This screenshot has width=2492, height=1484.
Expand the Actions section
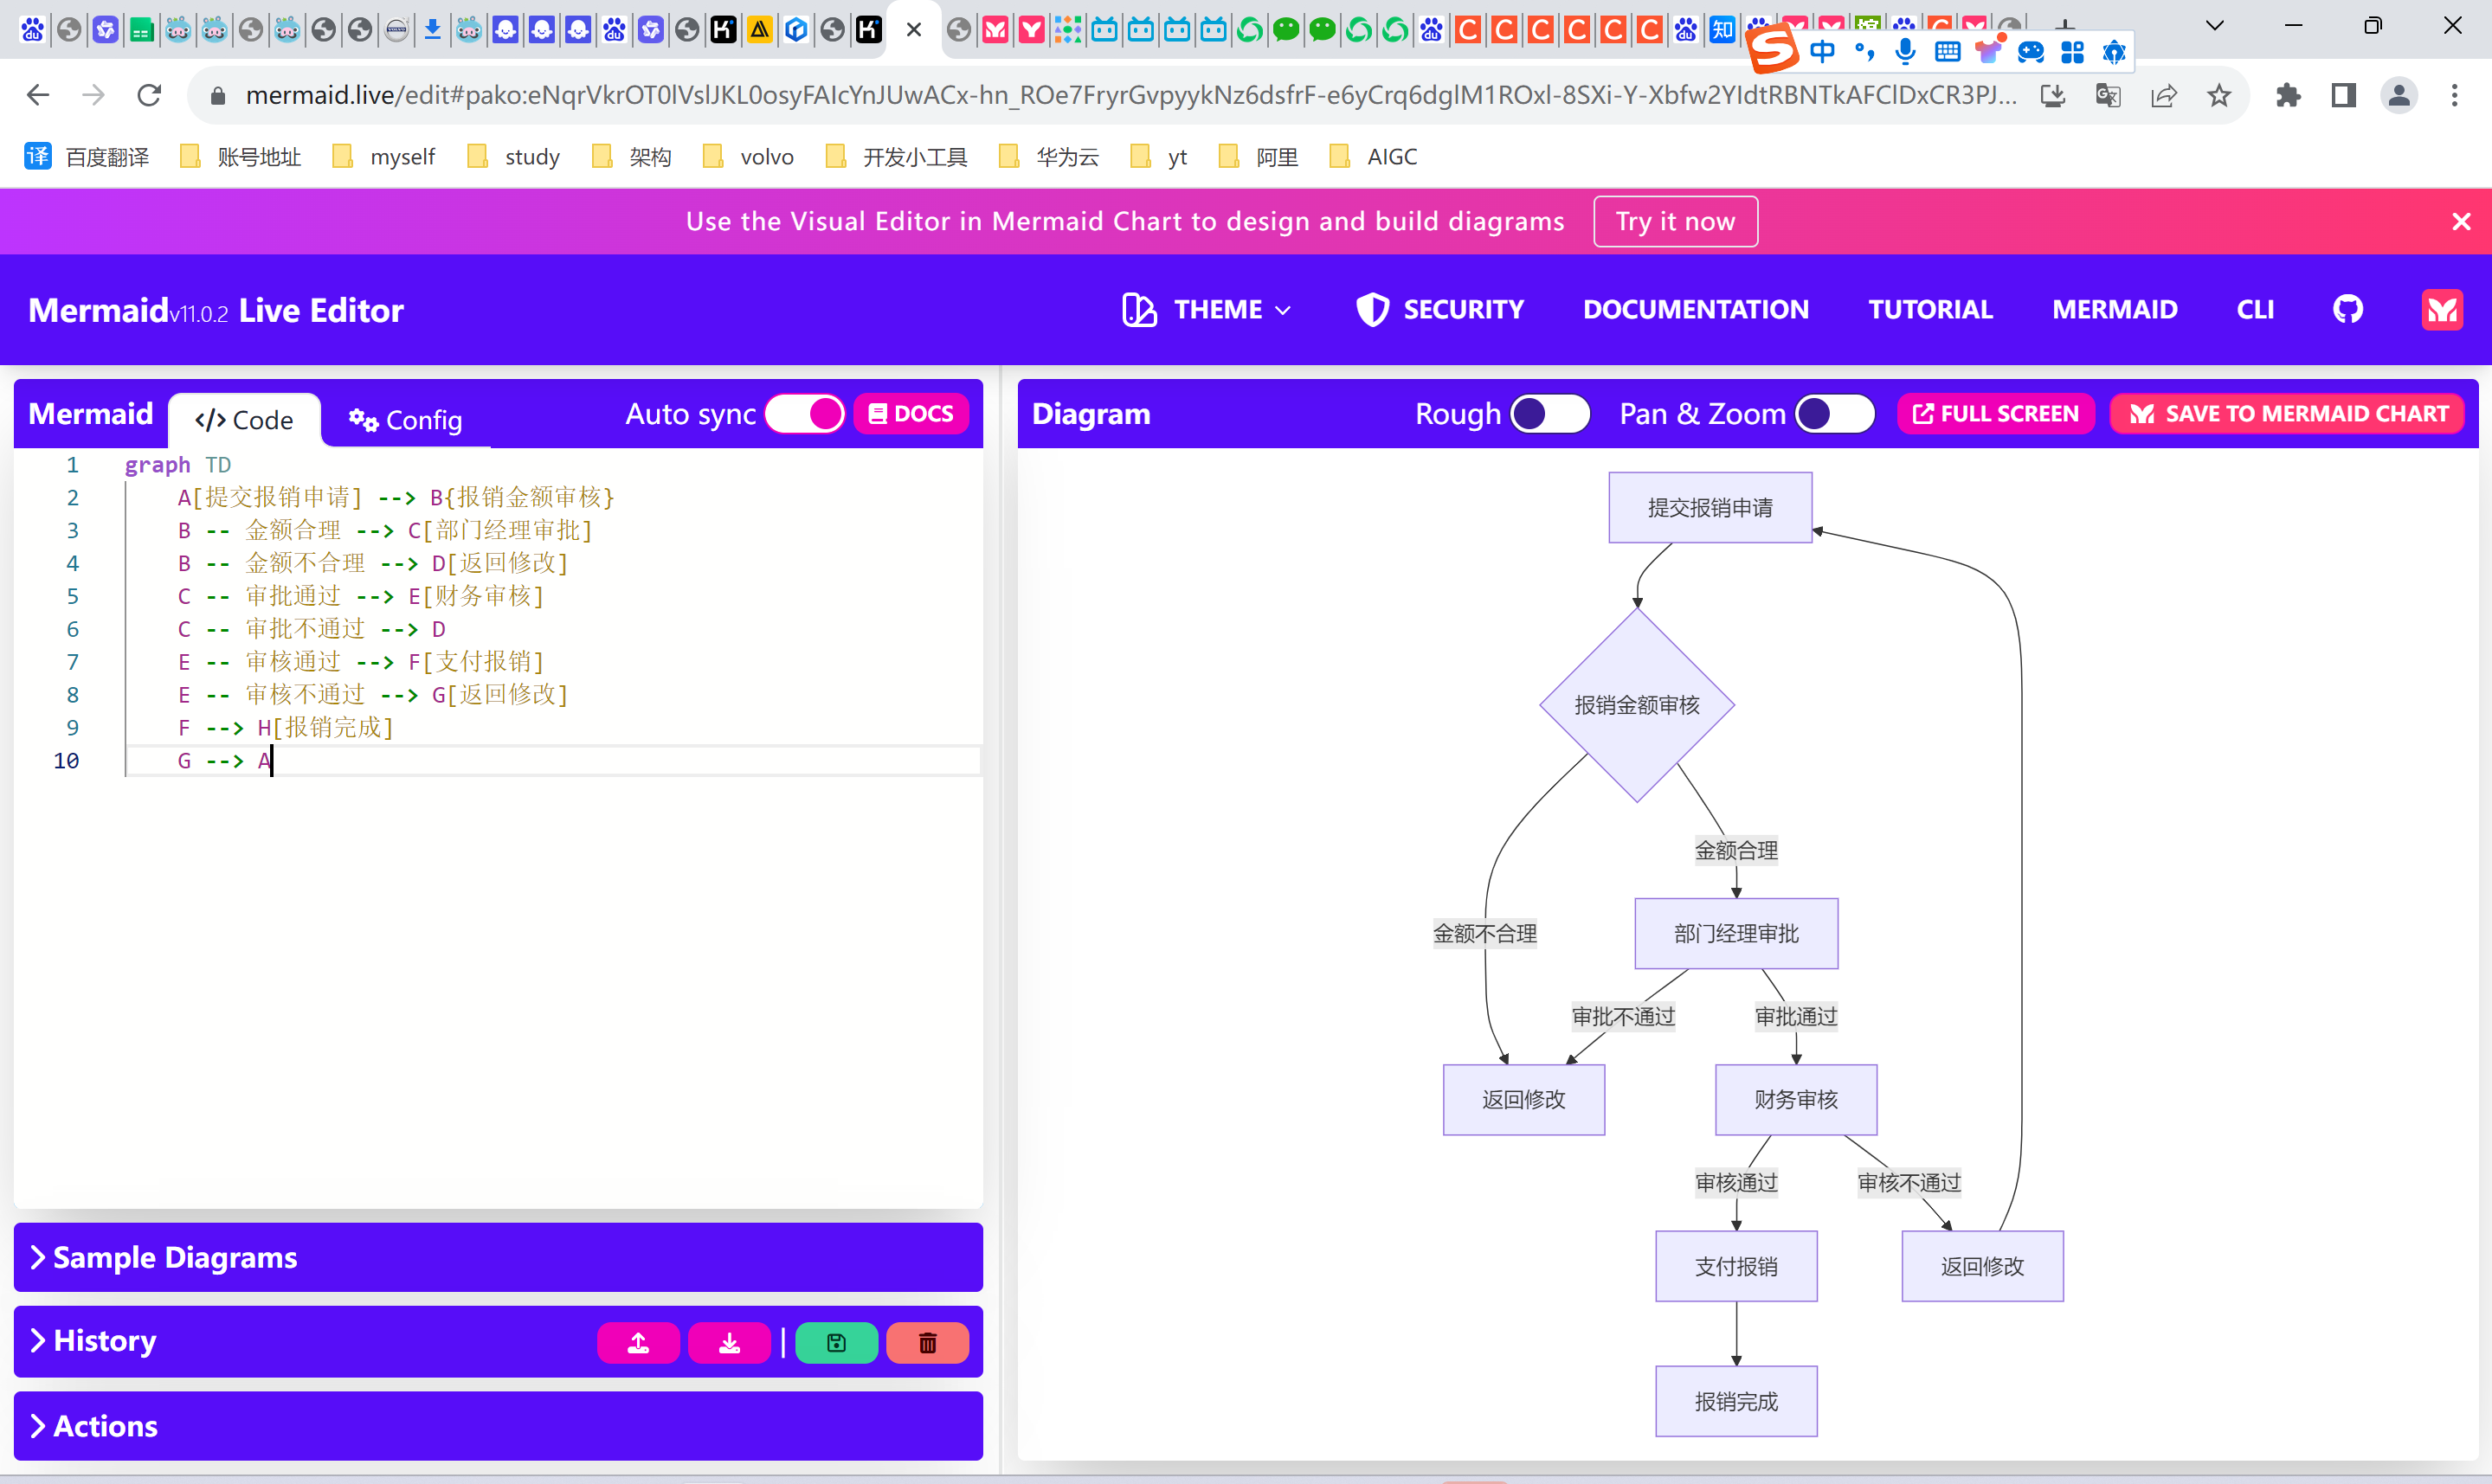point(498,1426)
